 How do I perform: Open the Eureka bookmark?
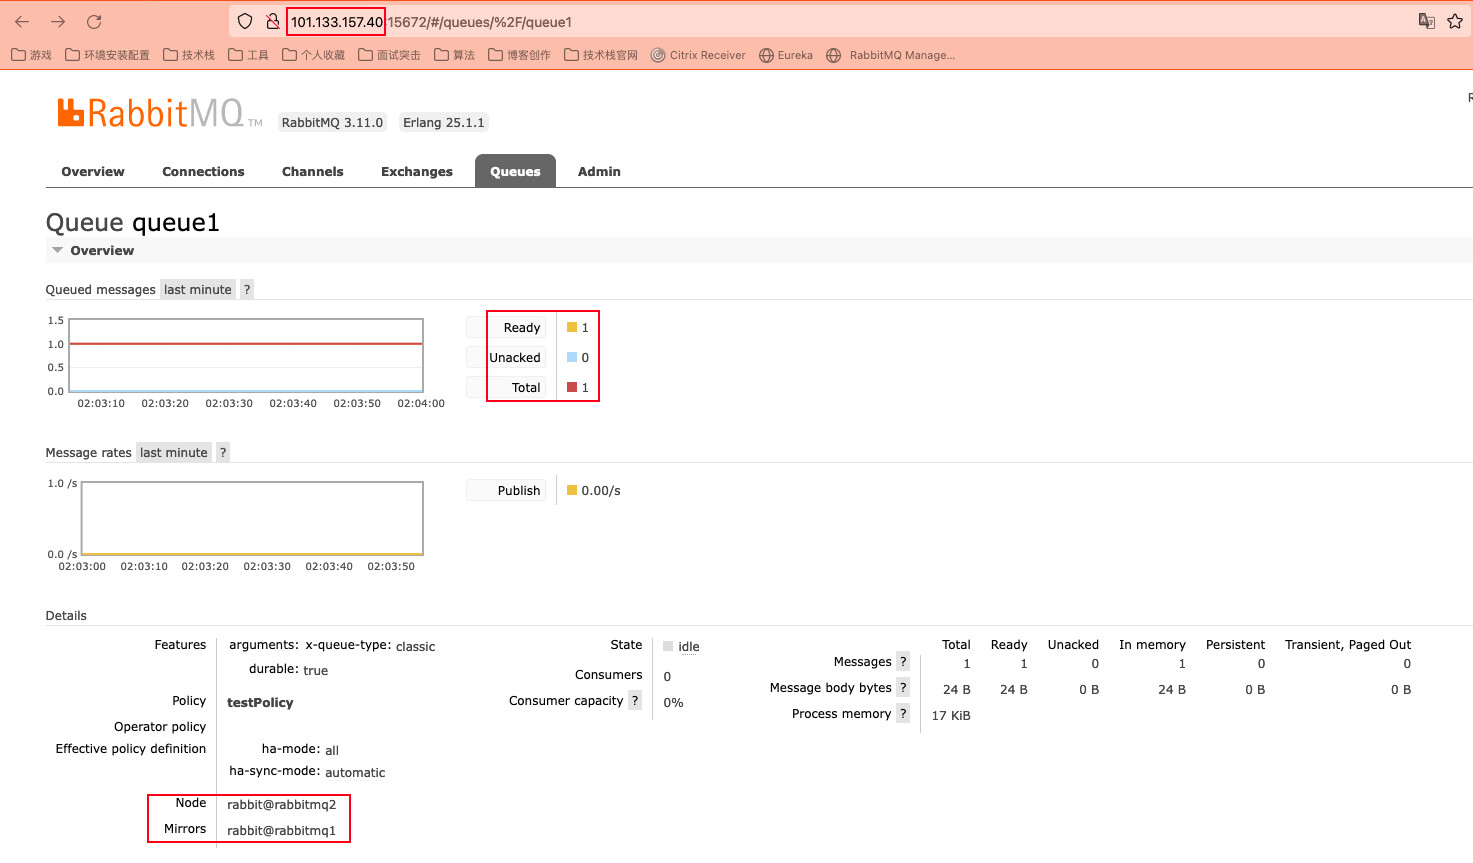pos(786,55)
